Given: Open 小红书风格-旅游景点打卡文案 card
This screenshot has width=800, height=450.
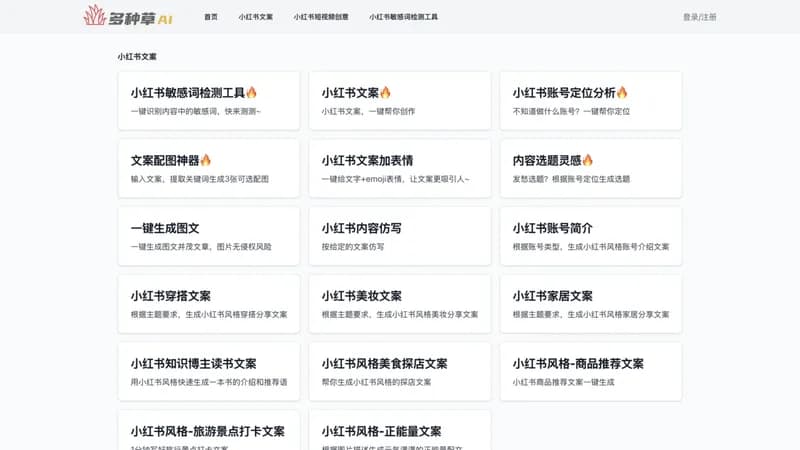Looking at the screenshot, I should click(x=209, y=431).
